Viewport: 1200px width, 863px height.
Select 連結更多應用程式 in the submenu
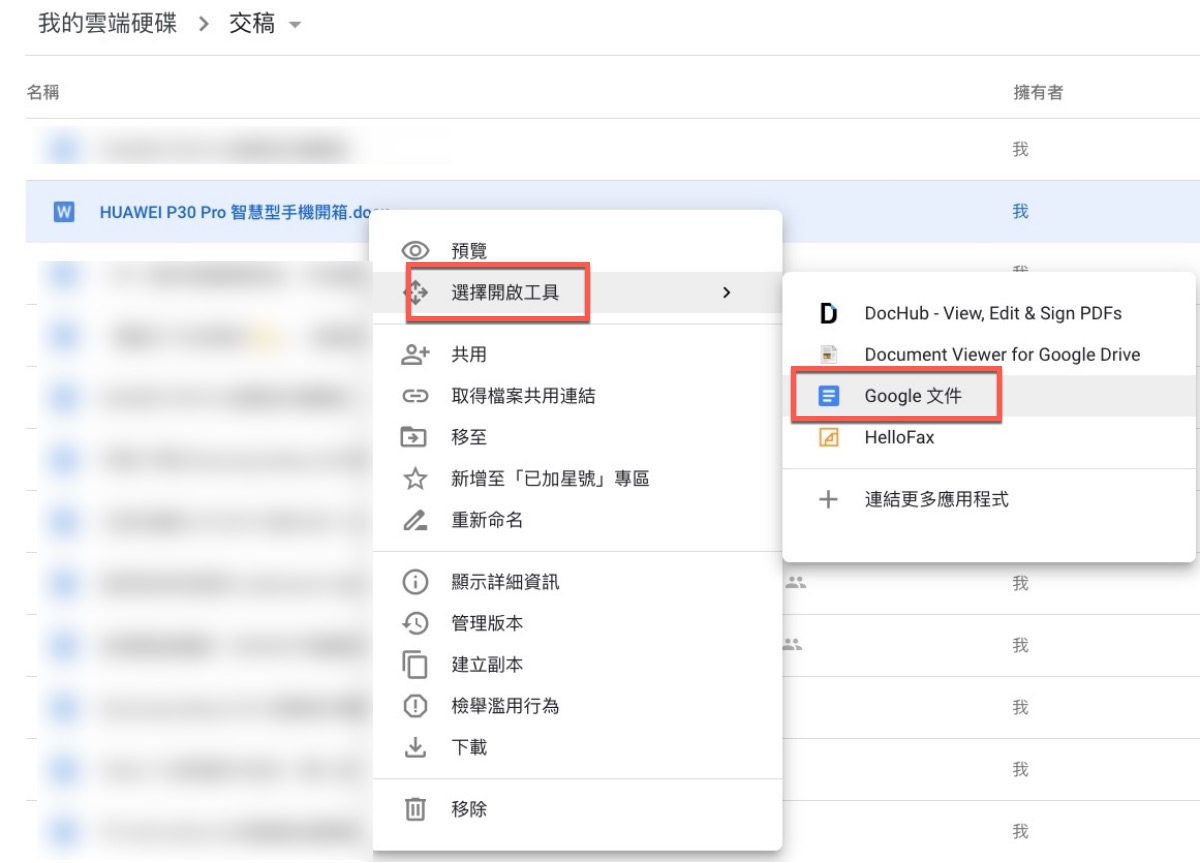[989, 499]
